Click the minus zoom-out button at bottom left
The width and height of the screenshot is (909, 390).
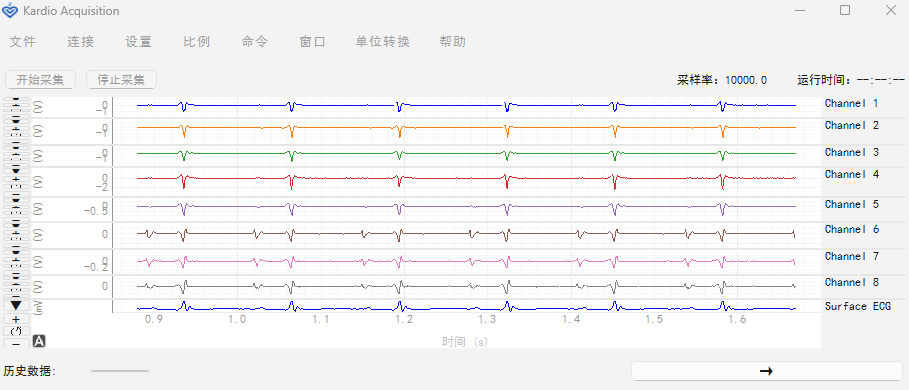click(16, 344)
